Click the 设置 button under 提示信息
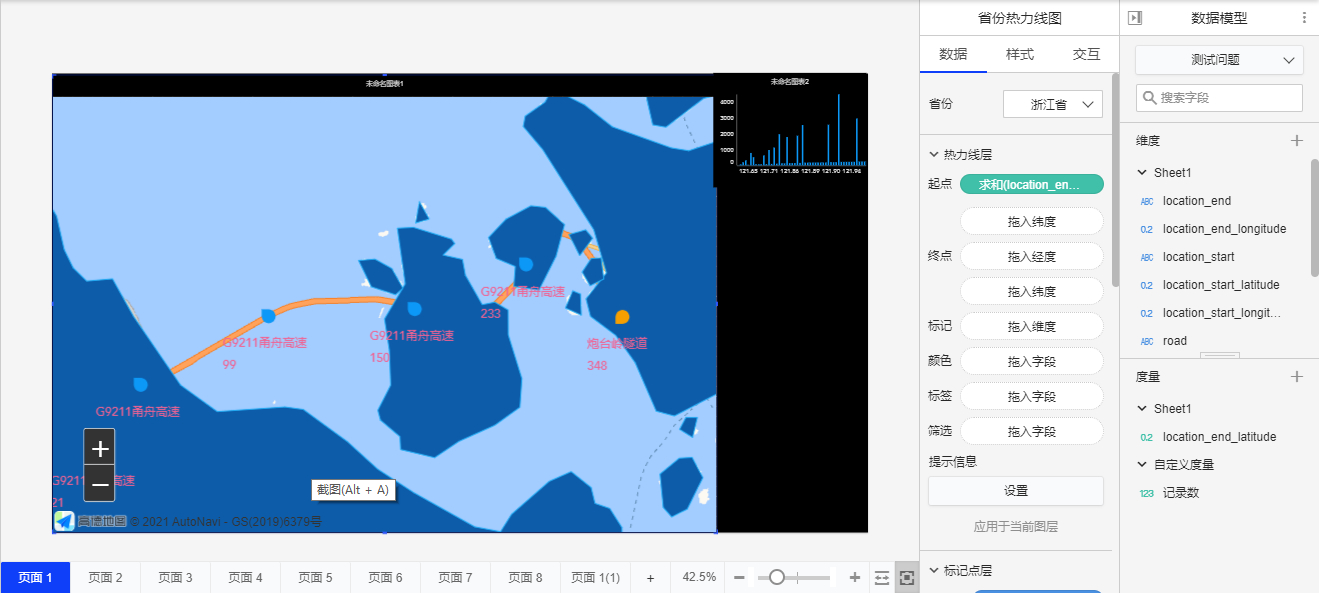Viewport: 1319px width, 593px height. pos(1015,491)
